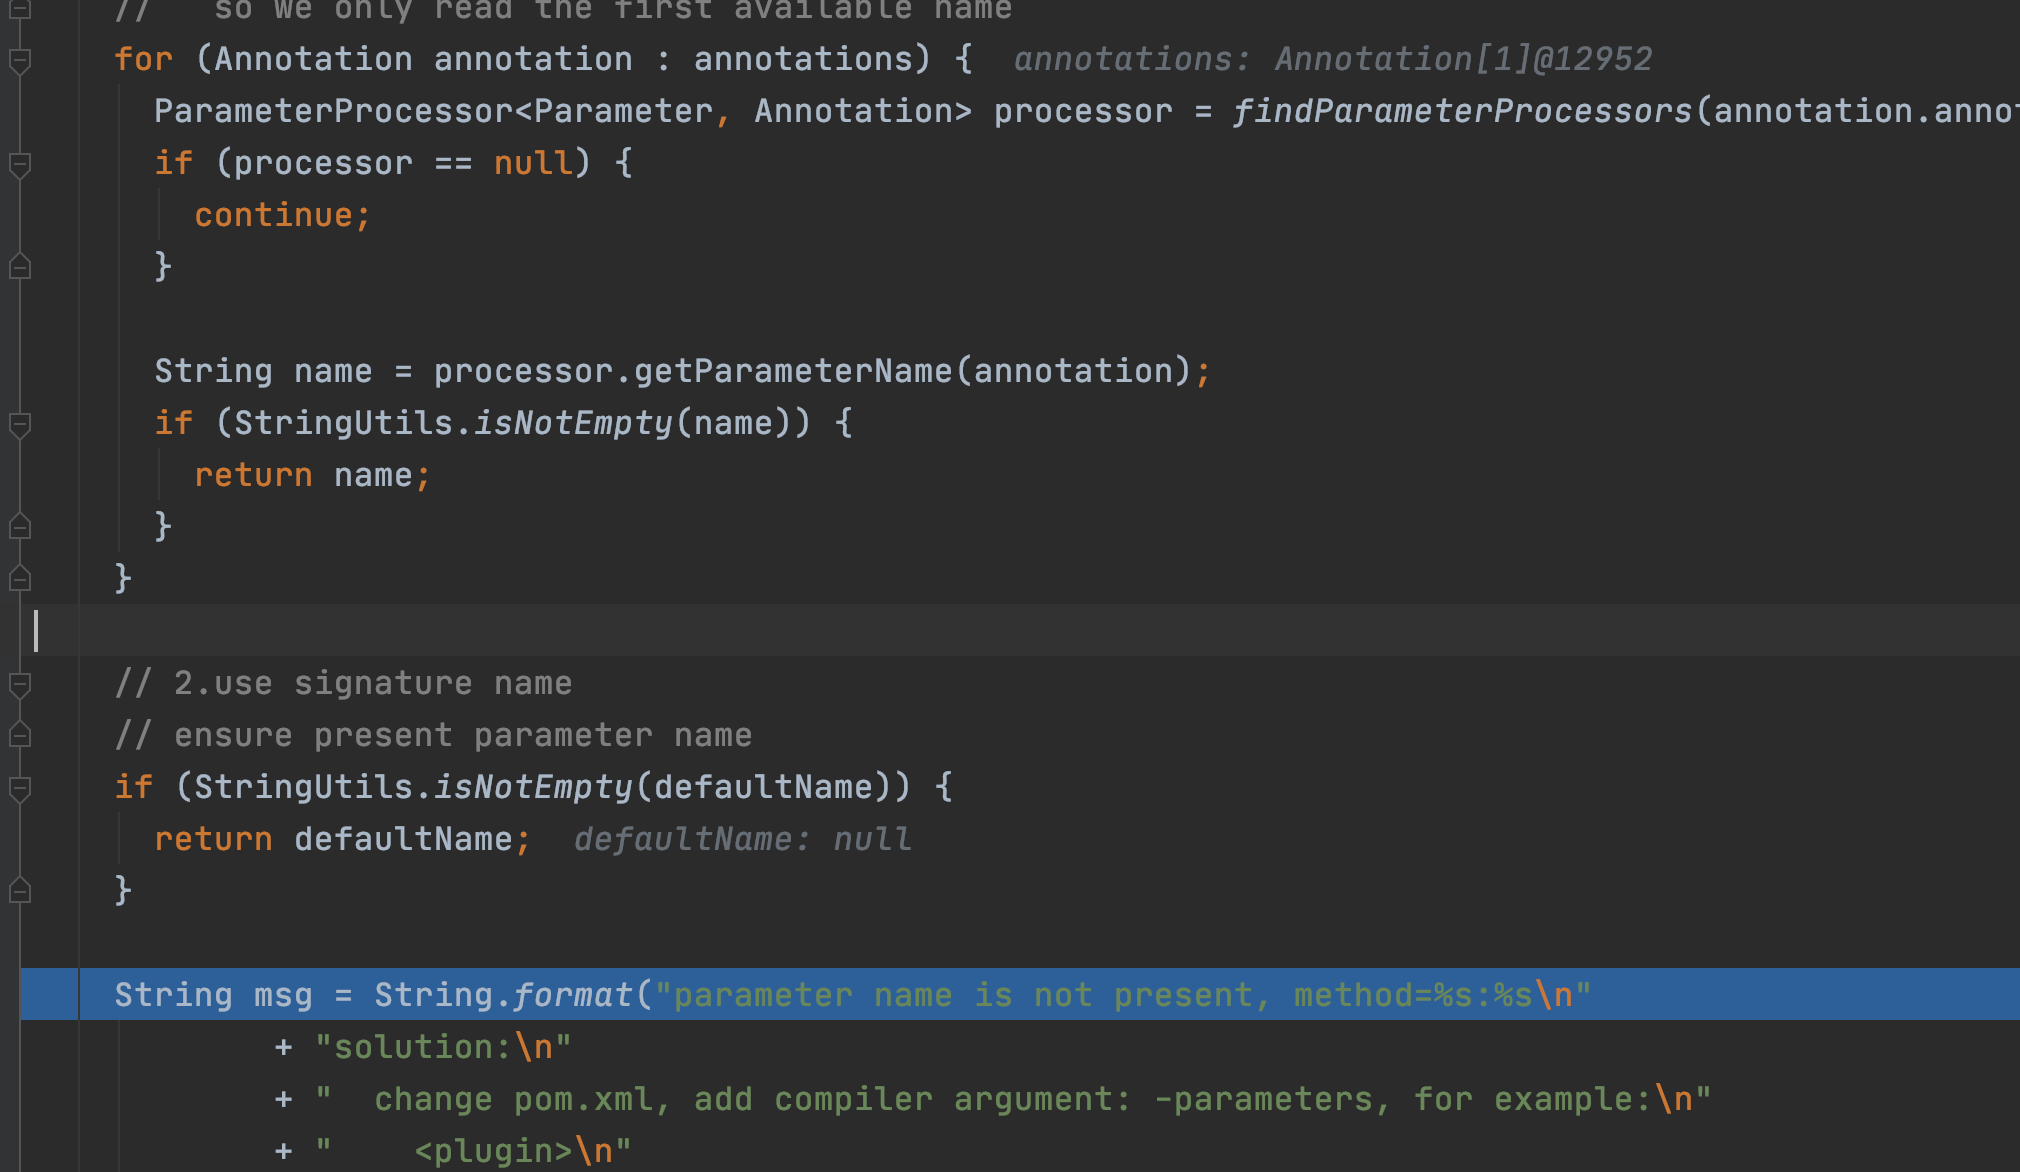Screen dimensions: 2020x1172
Task: Click inline debug value 'defaultName: null'
Action: (x=742, y=839)
